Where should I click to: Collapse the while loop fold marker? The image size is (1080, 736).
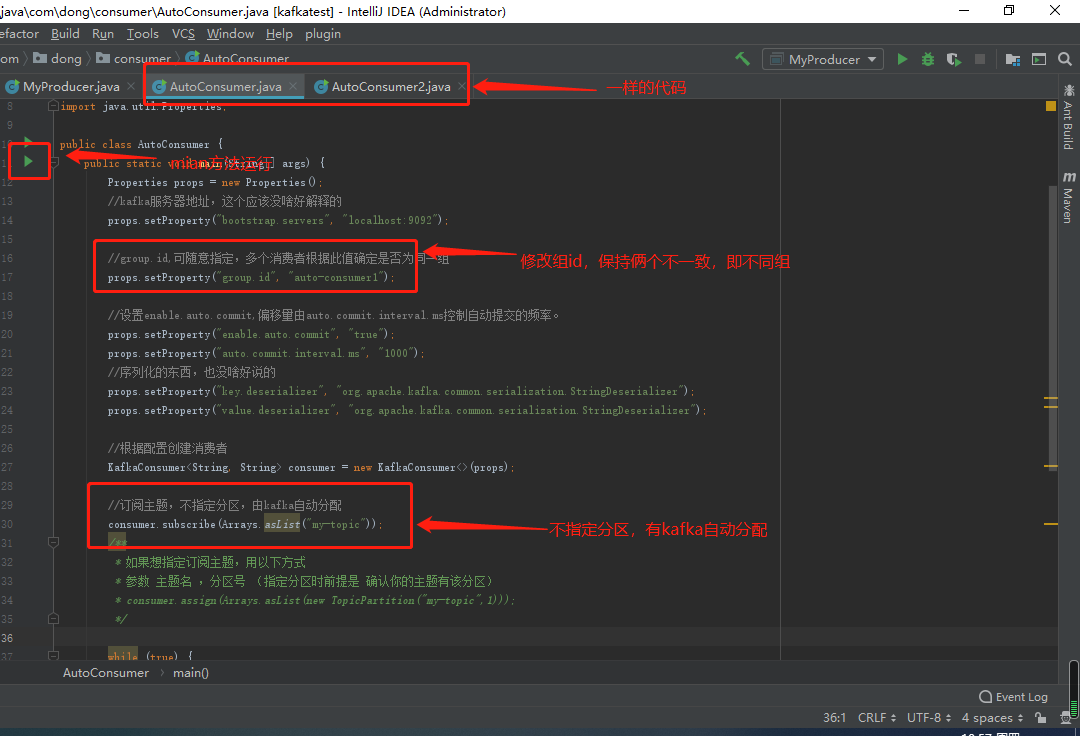(53, 656)
